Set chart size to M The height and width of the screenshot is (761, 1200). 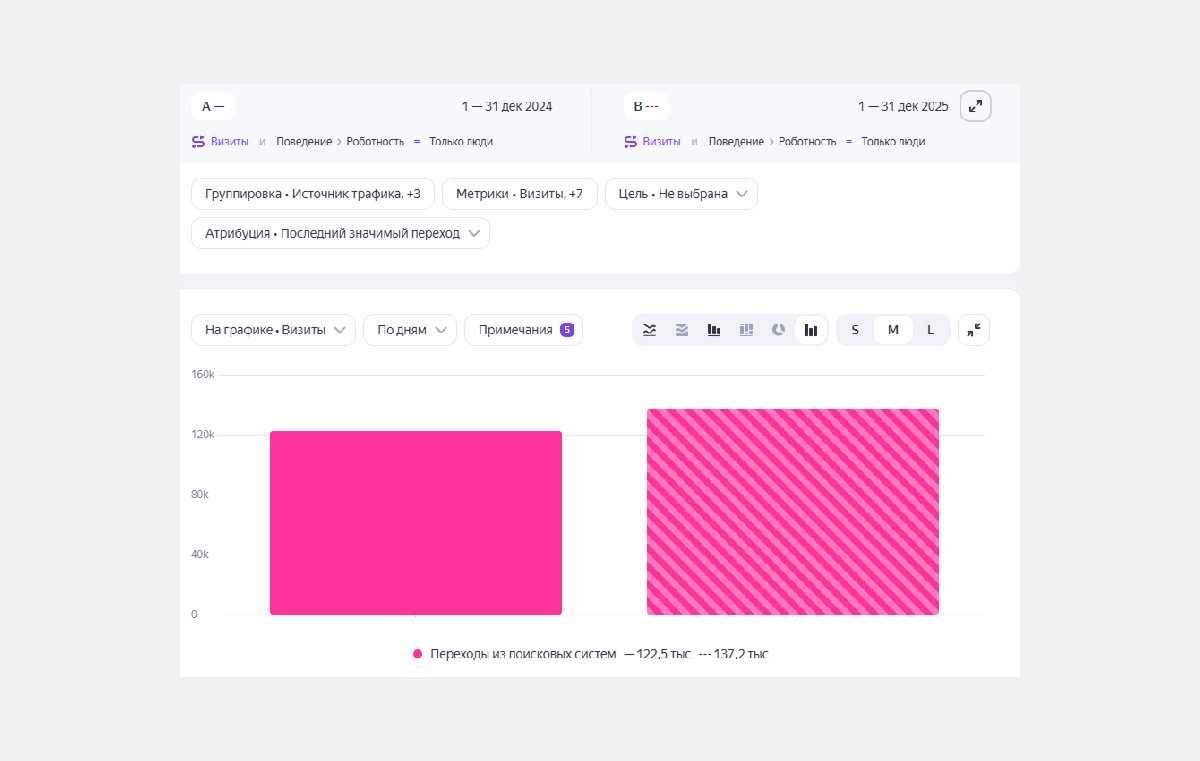(893, 330)
